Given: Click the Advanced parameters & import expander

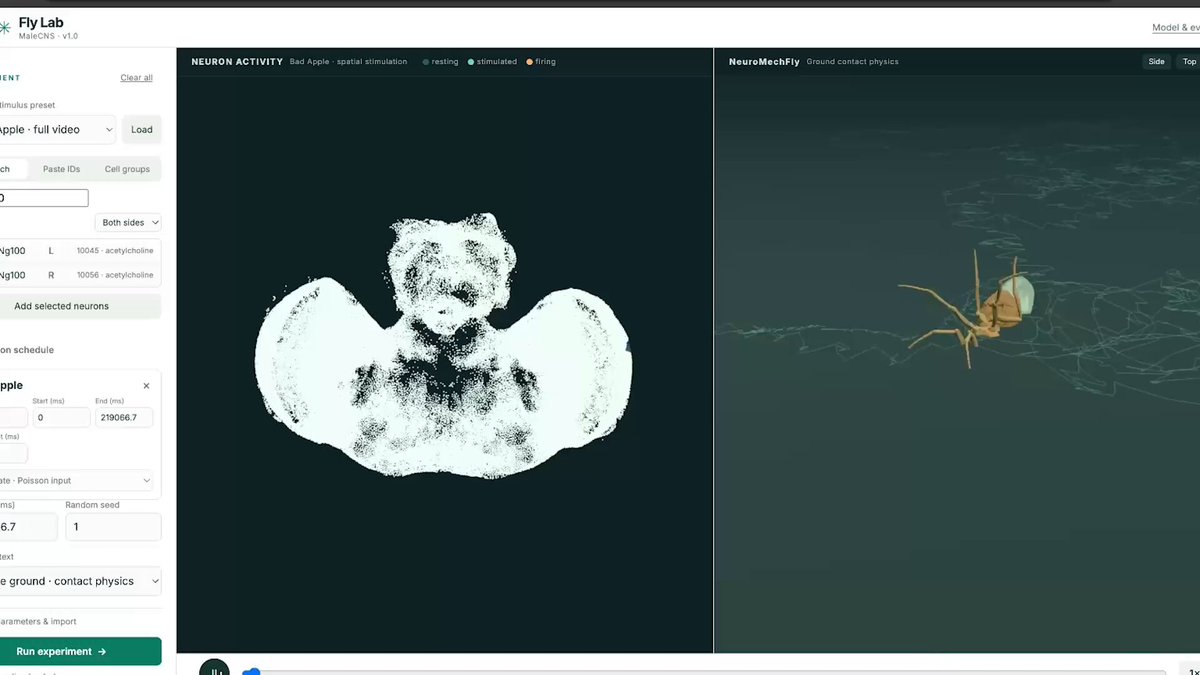Looking at the screenshot, I should 38,622.
